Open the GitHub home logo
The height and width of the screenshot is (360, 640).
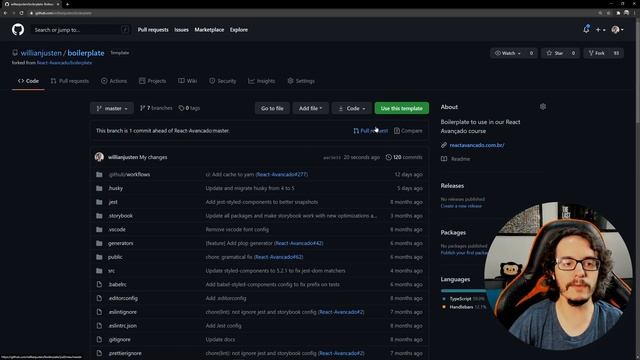coord(18,30)
